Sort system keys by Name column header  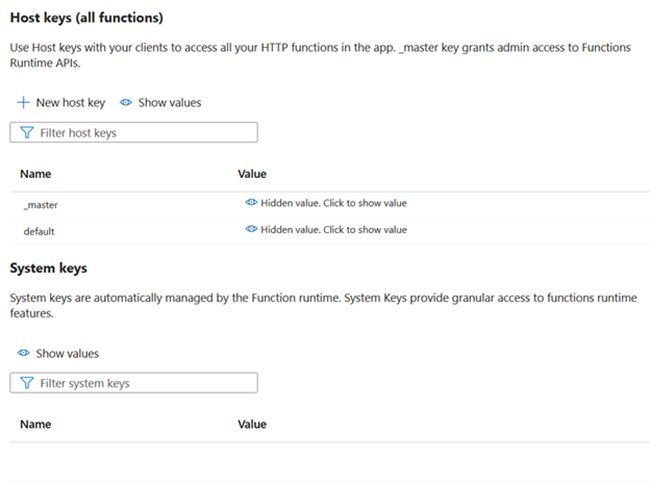[x=35, y=424]
